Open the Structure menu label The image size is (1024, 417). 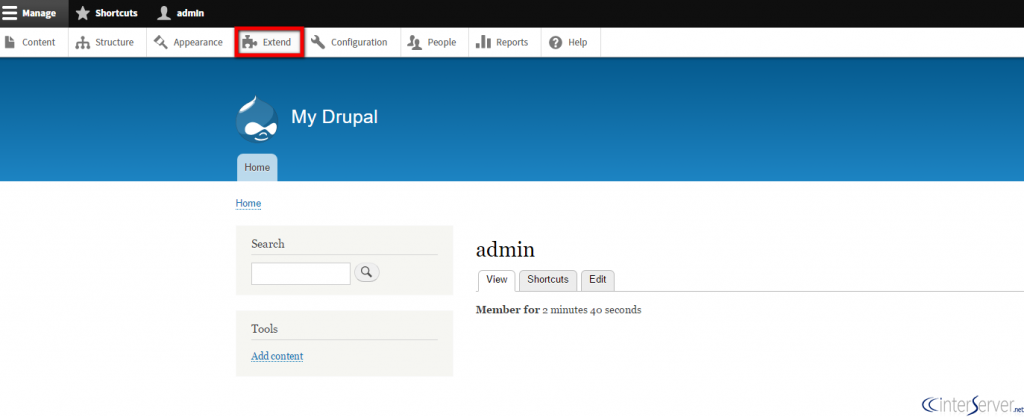coord(114,42)
